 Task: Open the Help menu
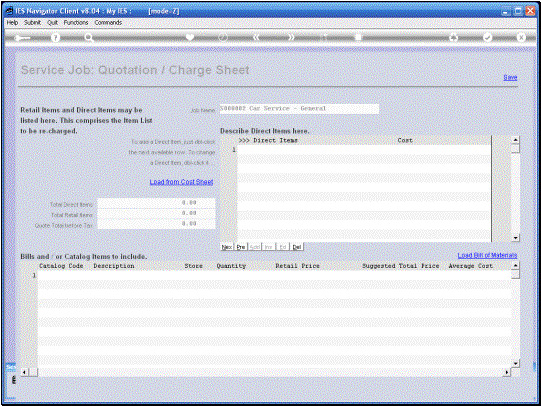tap(12, 22)
